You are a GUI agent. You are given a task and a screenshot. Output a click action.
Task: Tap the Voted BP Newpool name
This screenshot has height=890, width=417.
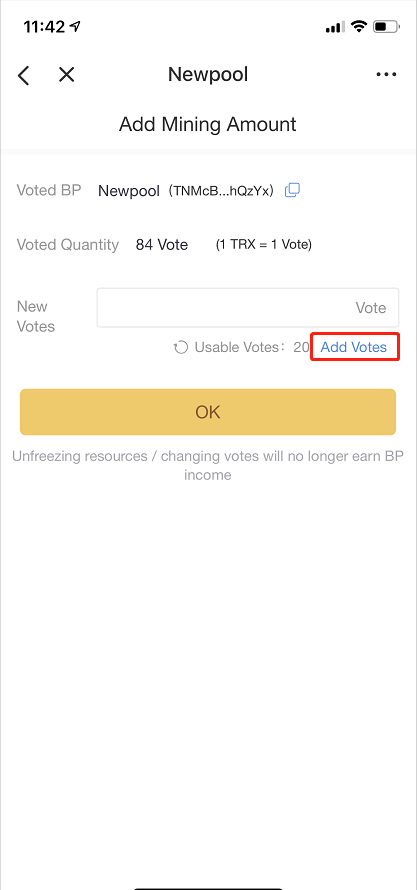(x=129, y=191)
